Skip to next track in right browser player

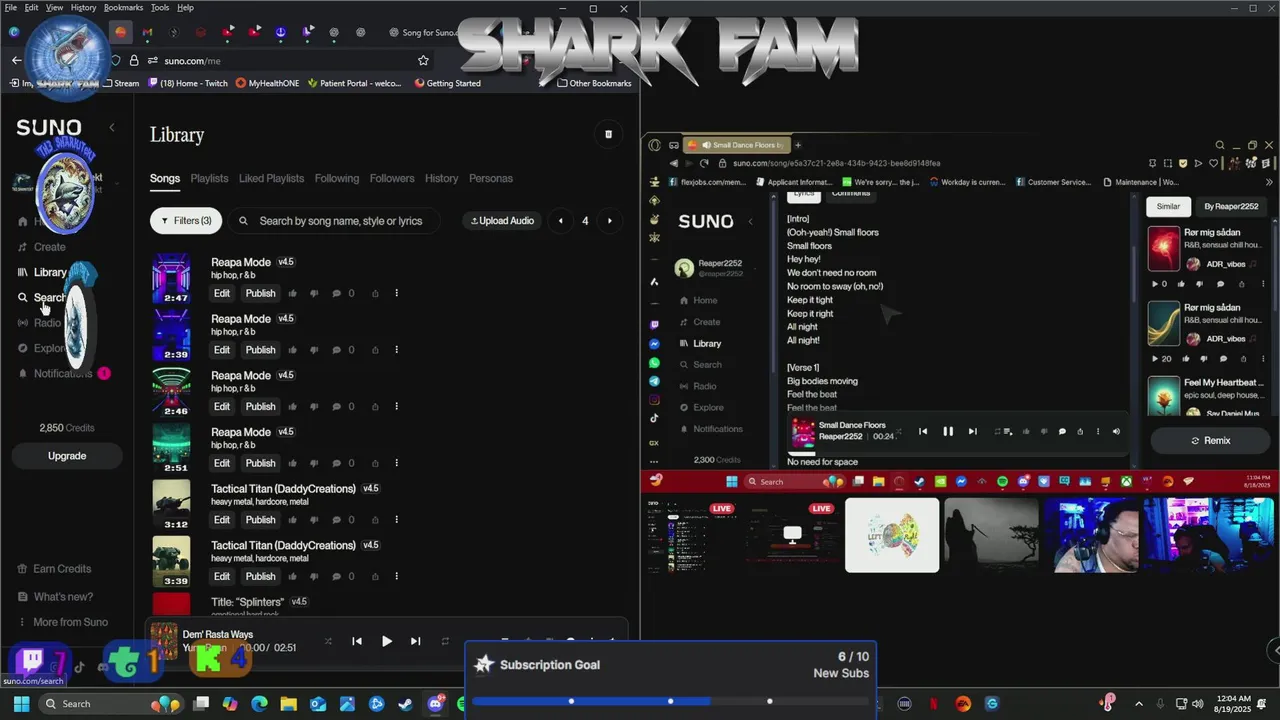973,431
